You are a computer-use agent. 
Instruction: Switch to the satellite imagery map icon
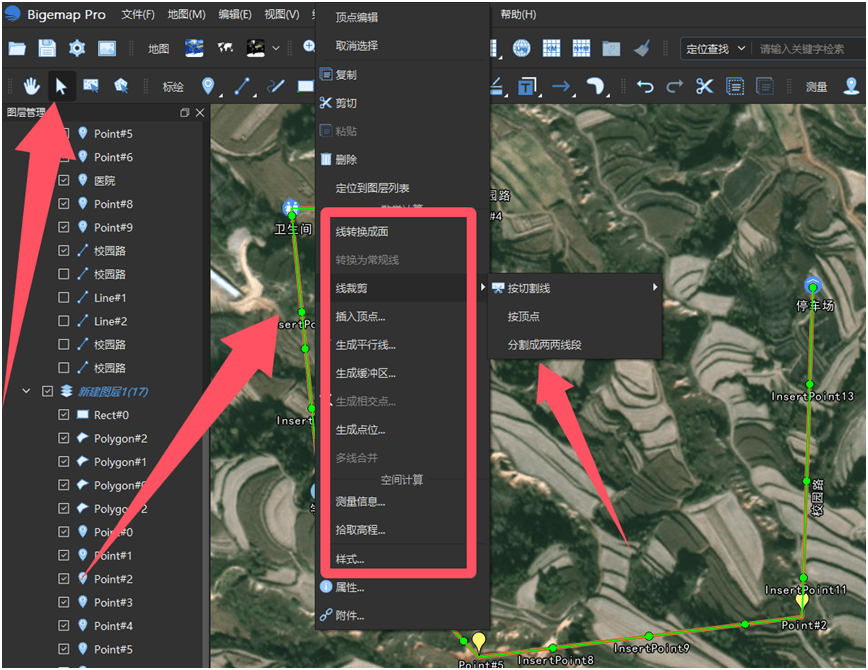coord(194,49)
